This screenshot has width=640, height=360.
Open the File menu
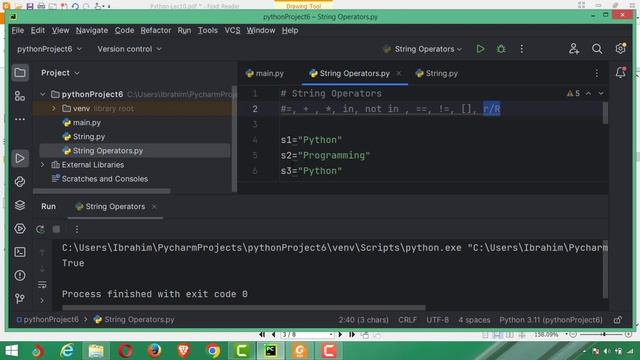pyautogui.click(x=18, y=31)
